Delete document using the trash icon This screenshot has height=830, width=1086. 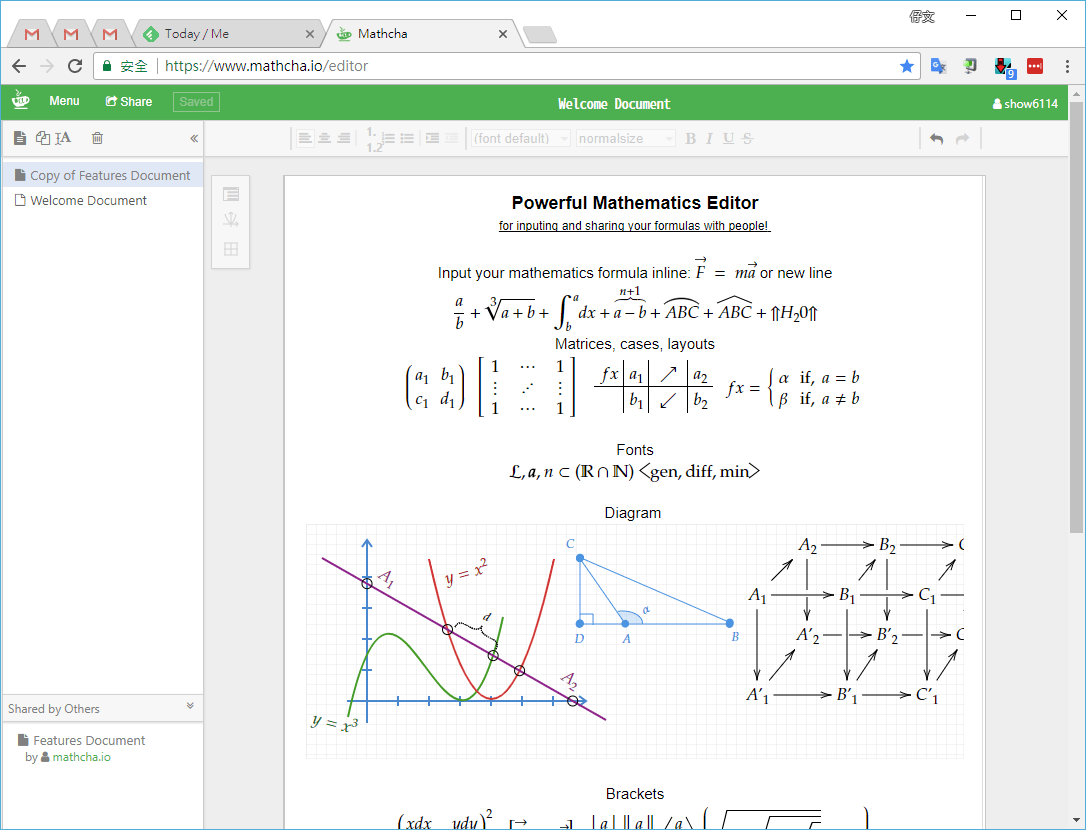tap(97, 138)
